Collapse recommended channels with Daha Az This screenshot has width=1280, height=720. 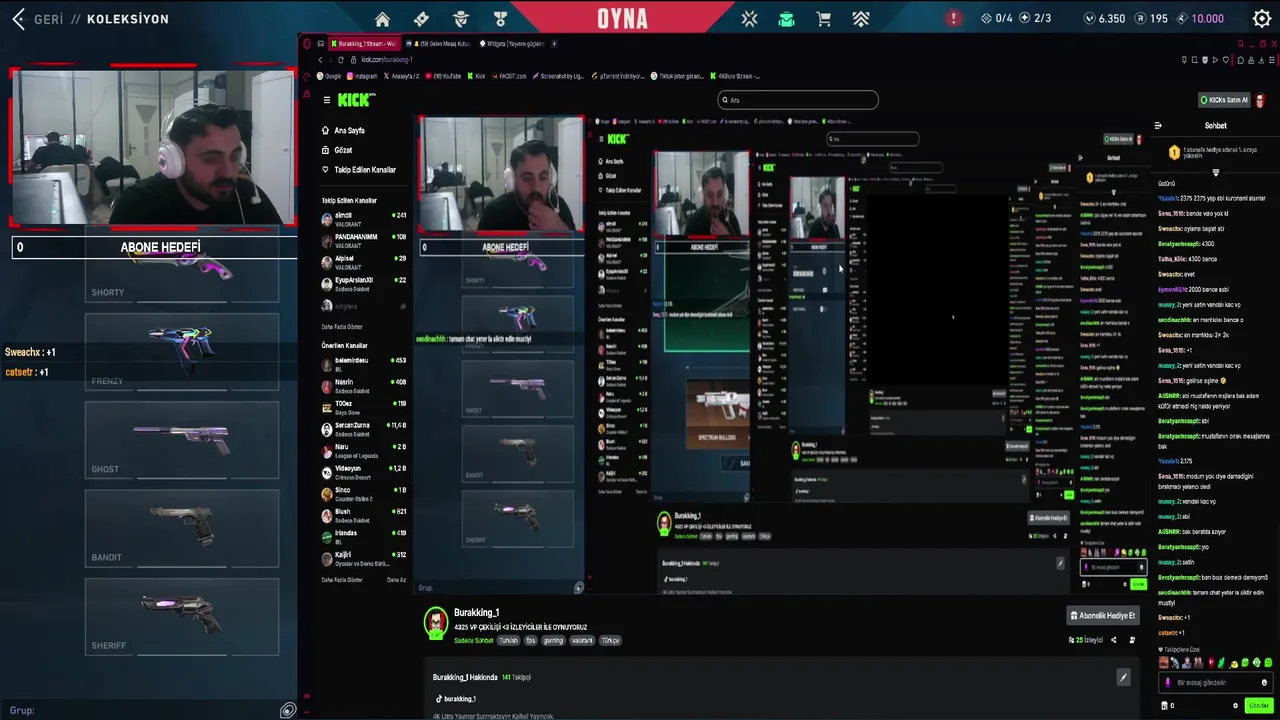coord(396,580)
